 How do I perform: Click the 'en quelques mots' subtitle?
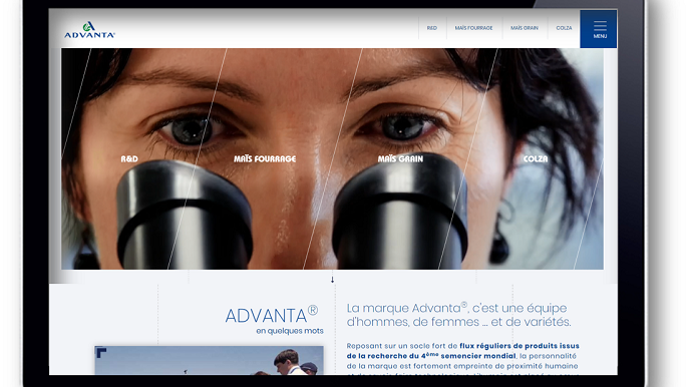click(290, 331)
